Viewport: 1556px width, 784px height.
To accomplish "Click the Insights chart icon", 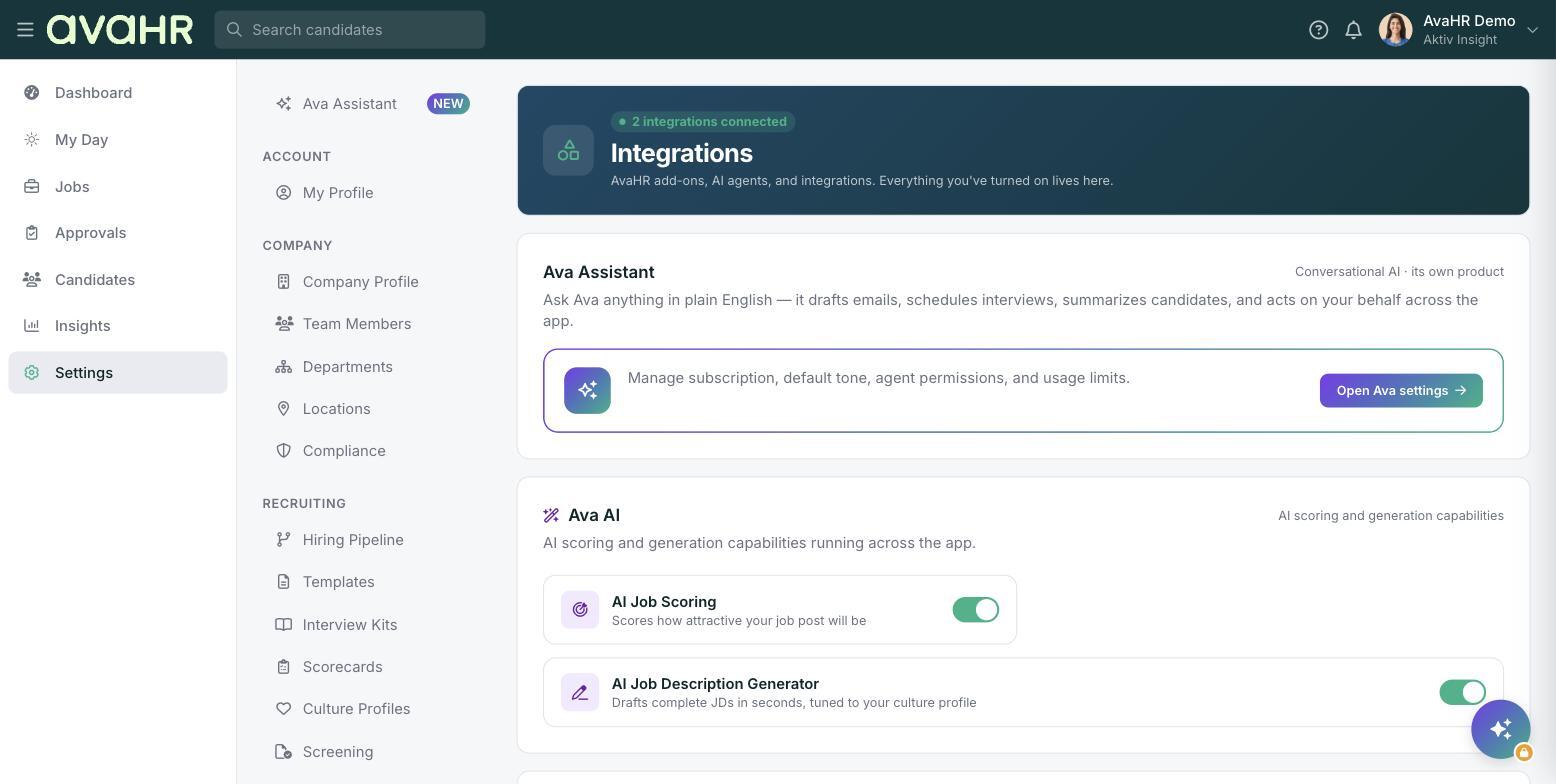I will pyautogui.click(x=32, y=326).
